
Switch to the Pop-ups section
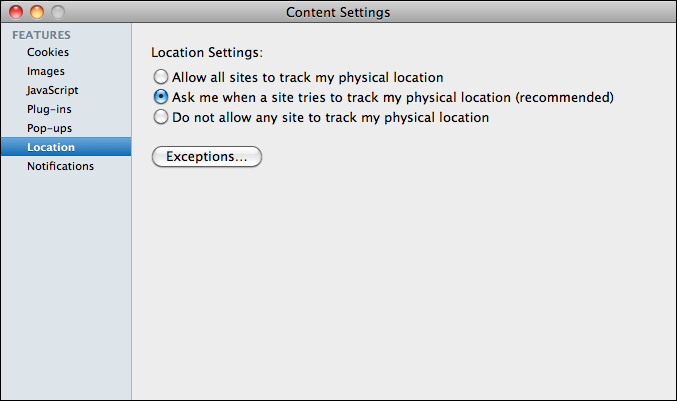click(49, 128)
